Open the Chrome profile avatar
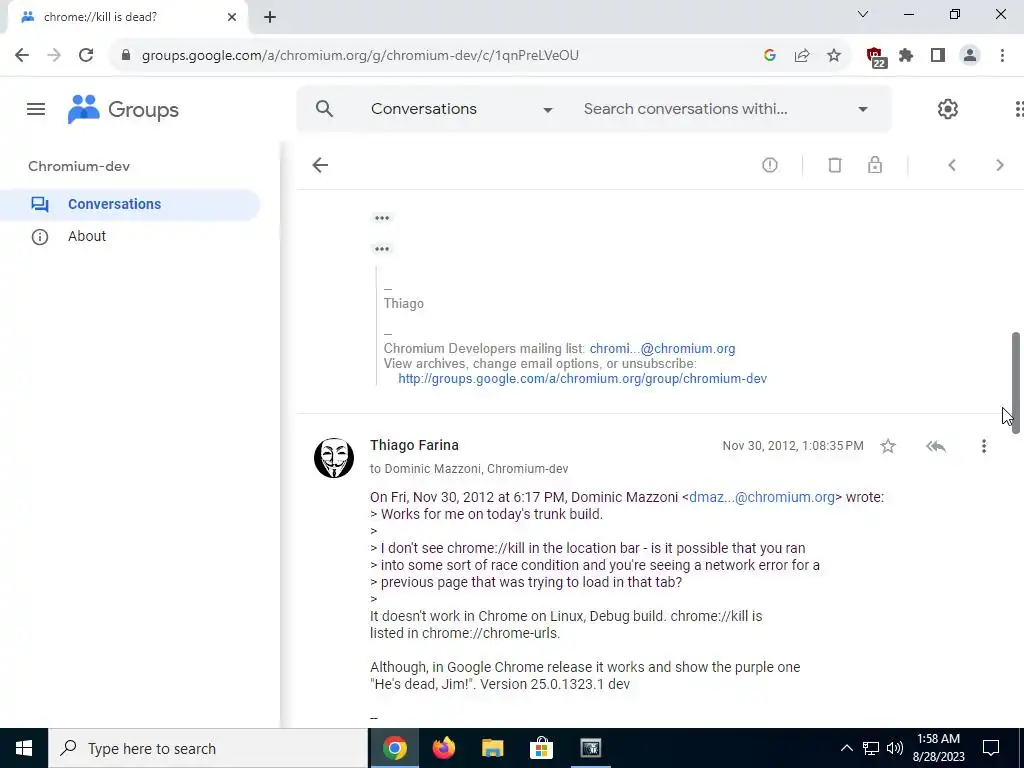 970,56
